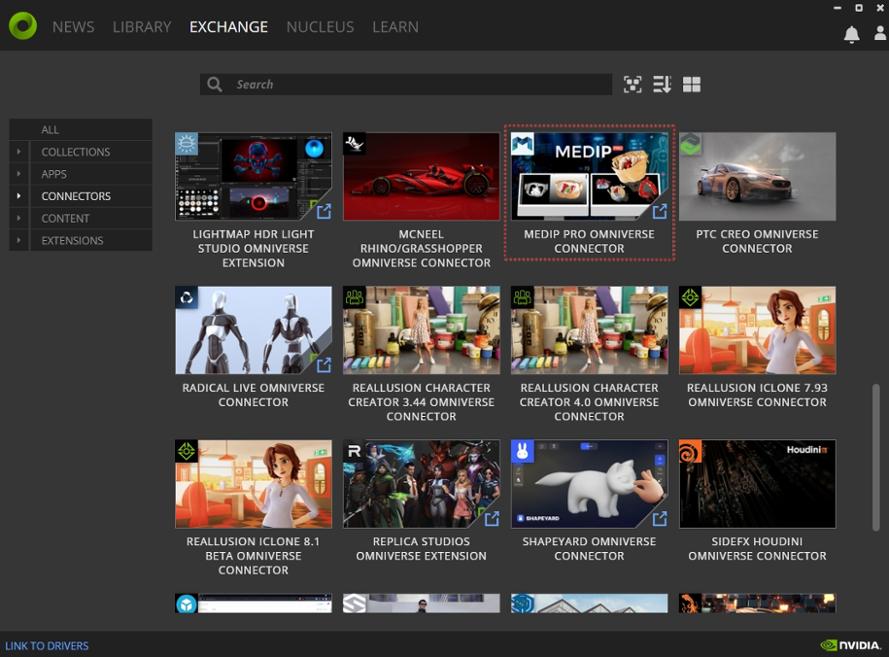This screenshot has height=657, width=889.
Task: Click the vertical scrollbar handle
Action: tap(876, 457)
